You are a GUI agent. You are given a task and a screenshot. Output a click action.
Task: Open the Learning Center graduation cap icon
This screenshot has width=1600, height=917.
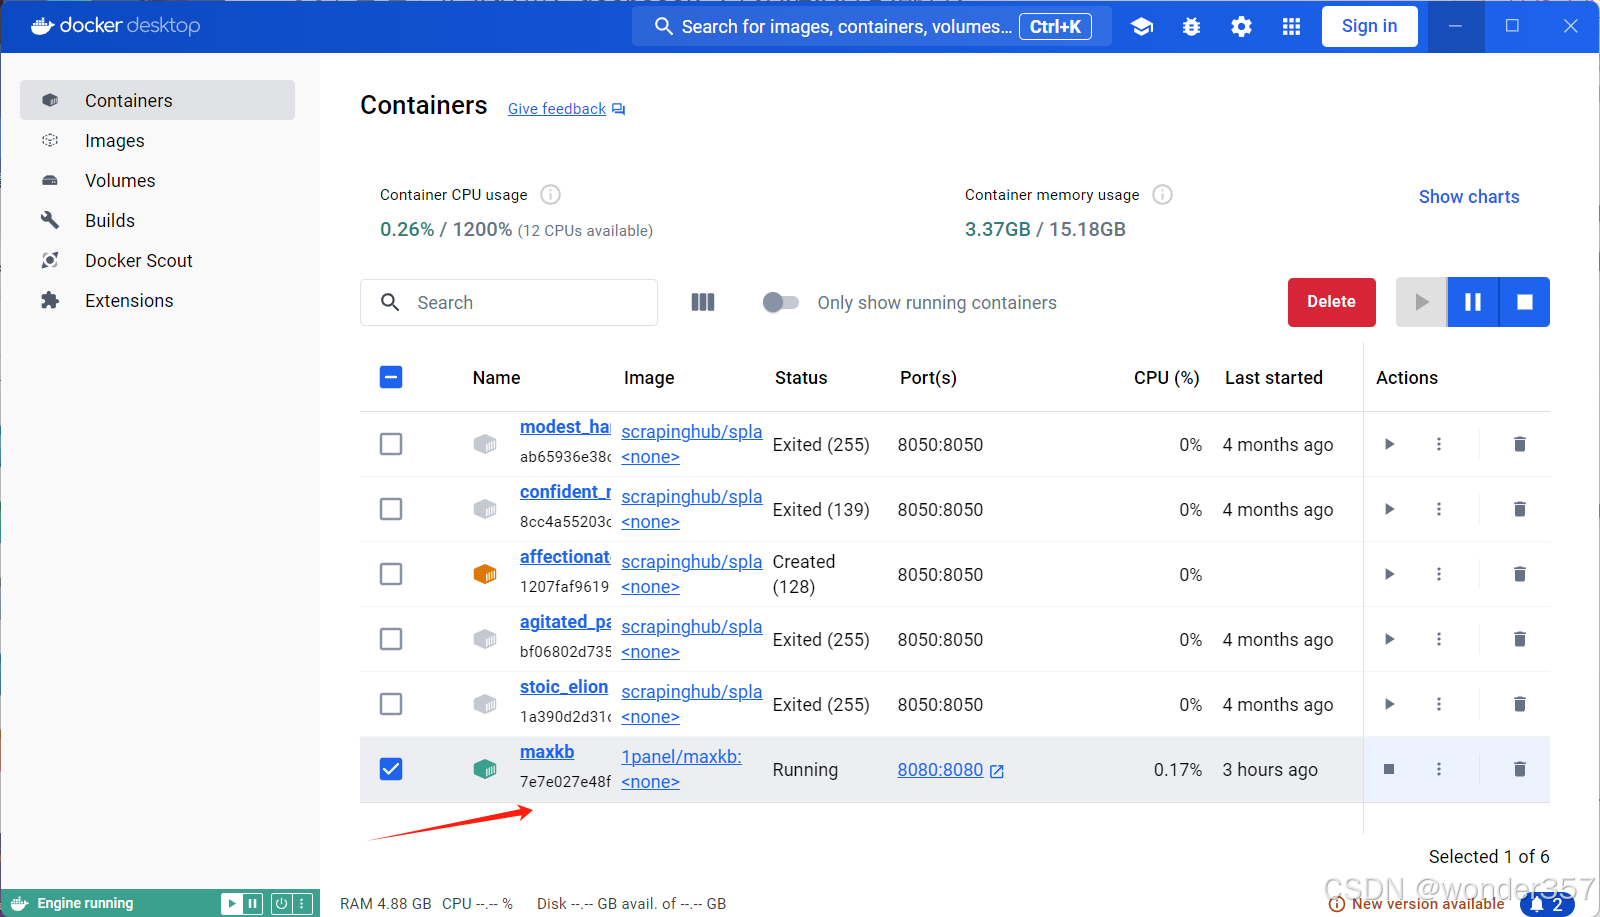pos(1142,27)
